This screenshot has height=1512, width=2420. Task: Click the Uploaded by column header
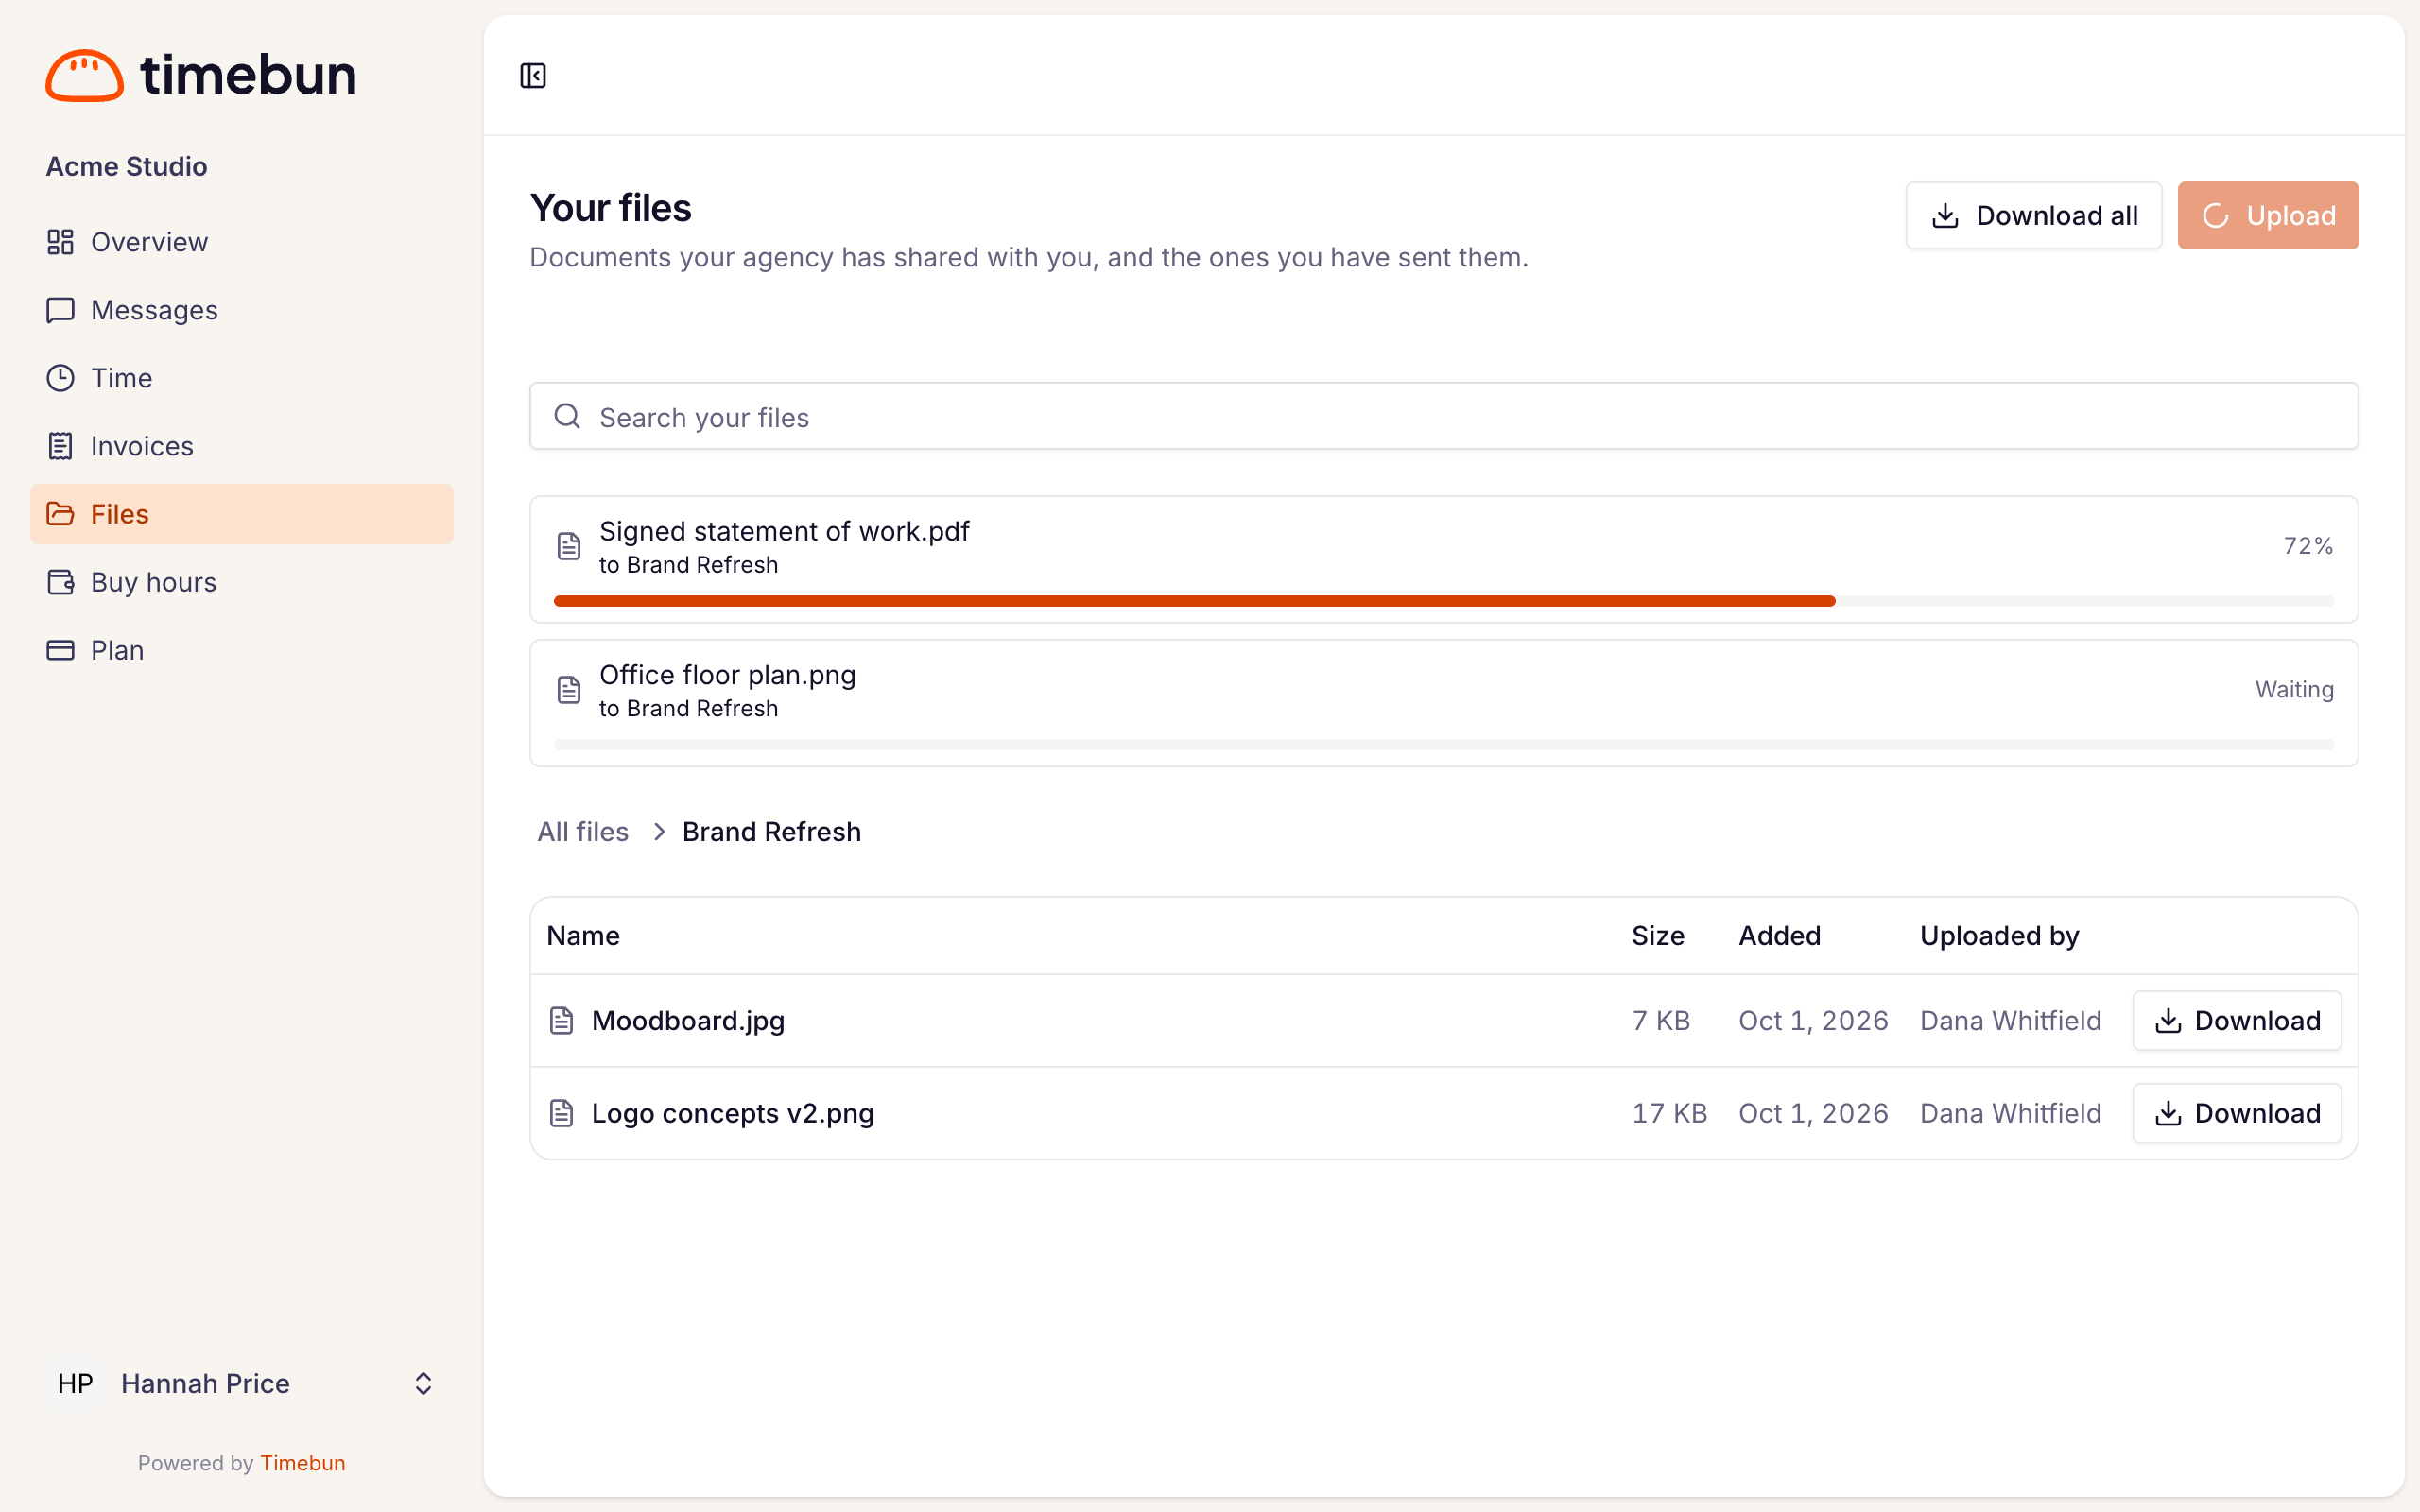click(x=2000, y=936)
